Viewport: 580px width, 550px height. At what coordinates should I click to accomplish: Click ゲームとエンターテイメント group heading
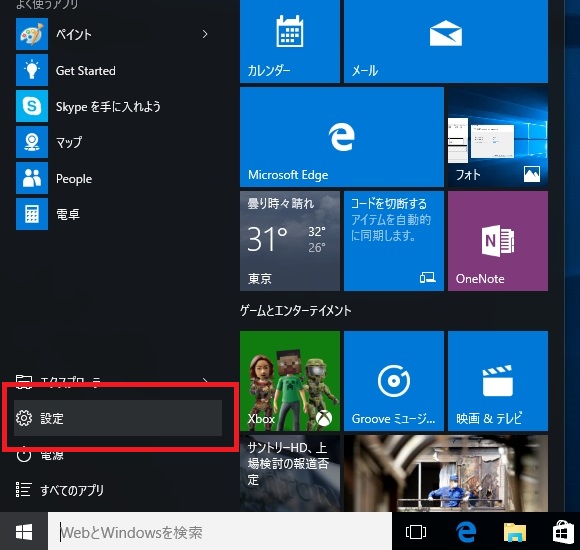point(296,310)
